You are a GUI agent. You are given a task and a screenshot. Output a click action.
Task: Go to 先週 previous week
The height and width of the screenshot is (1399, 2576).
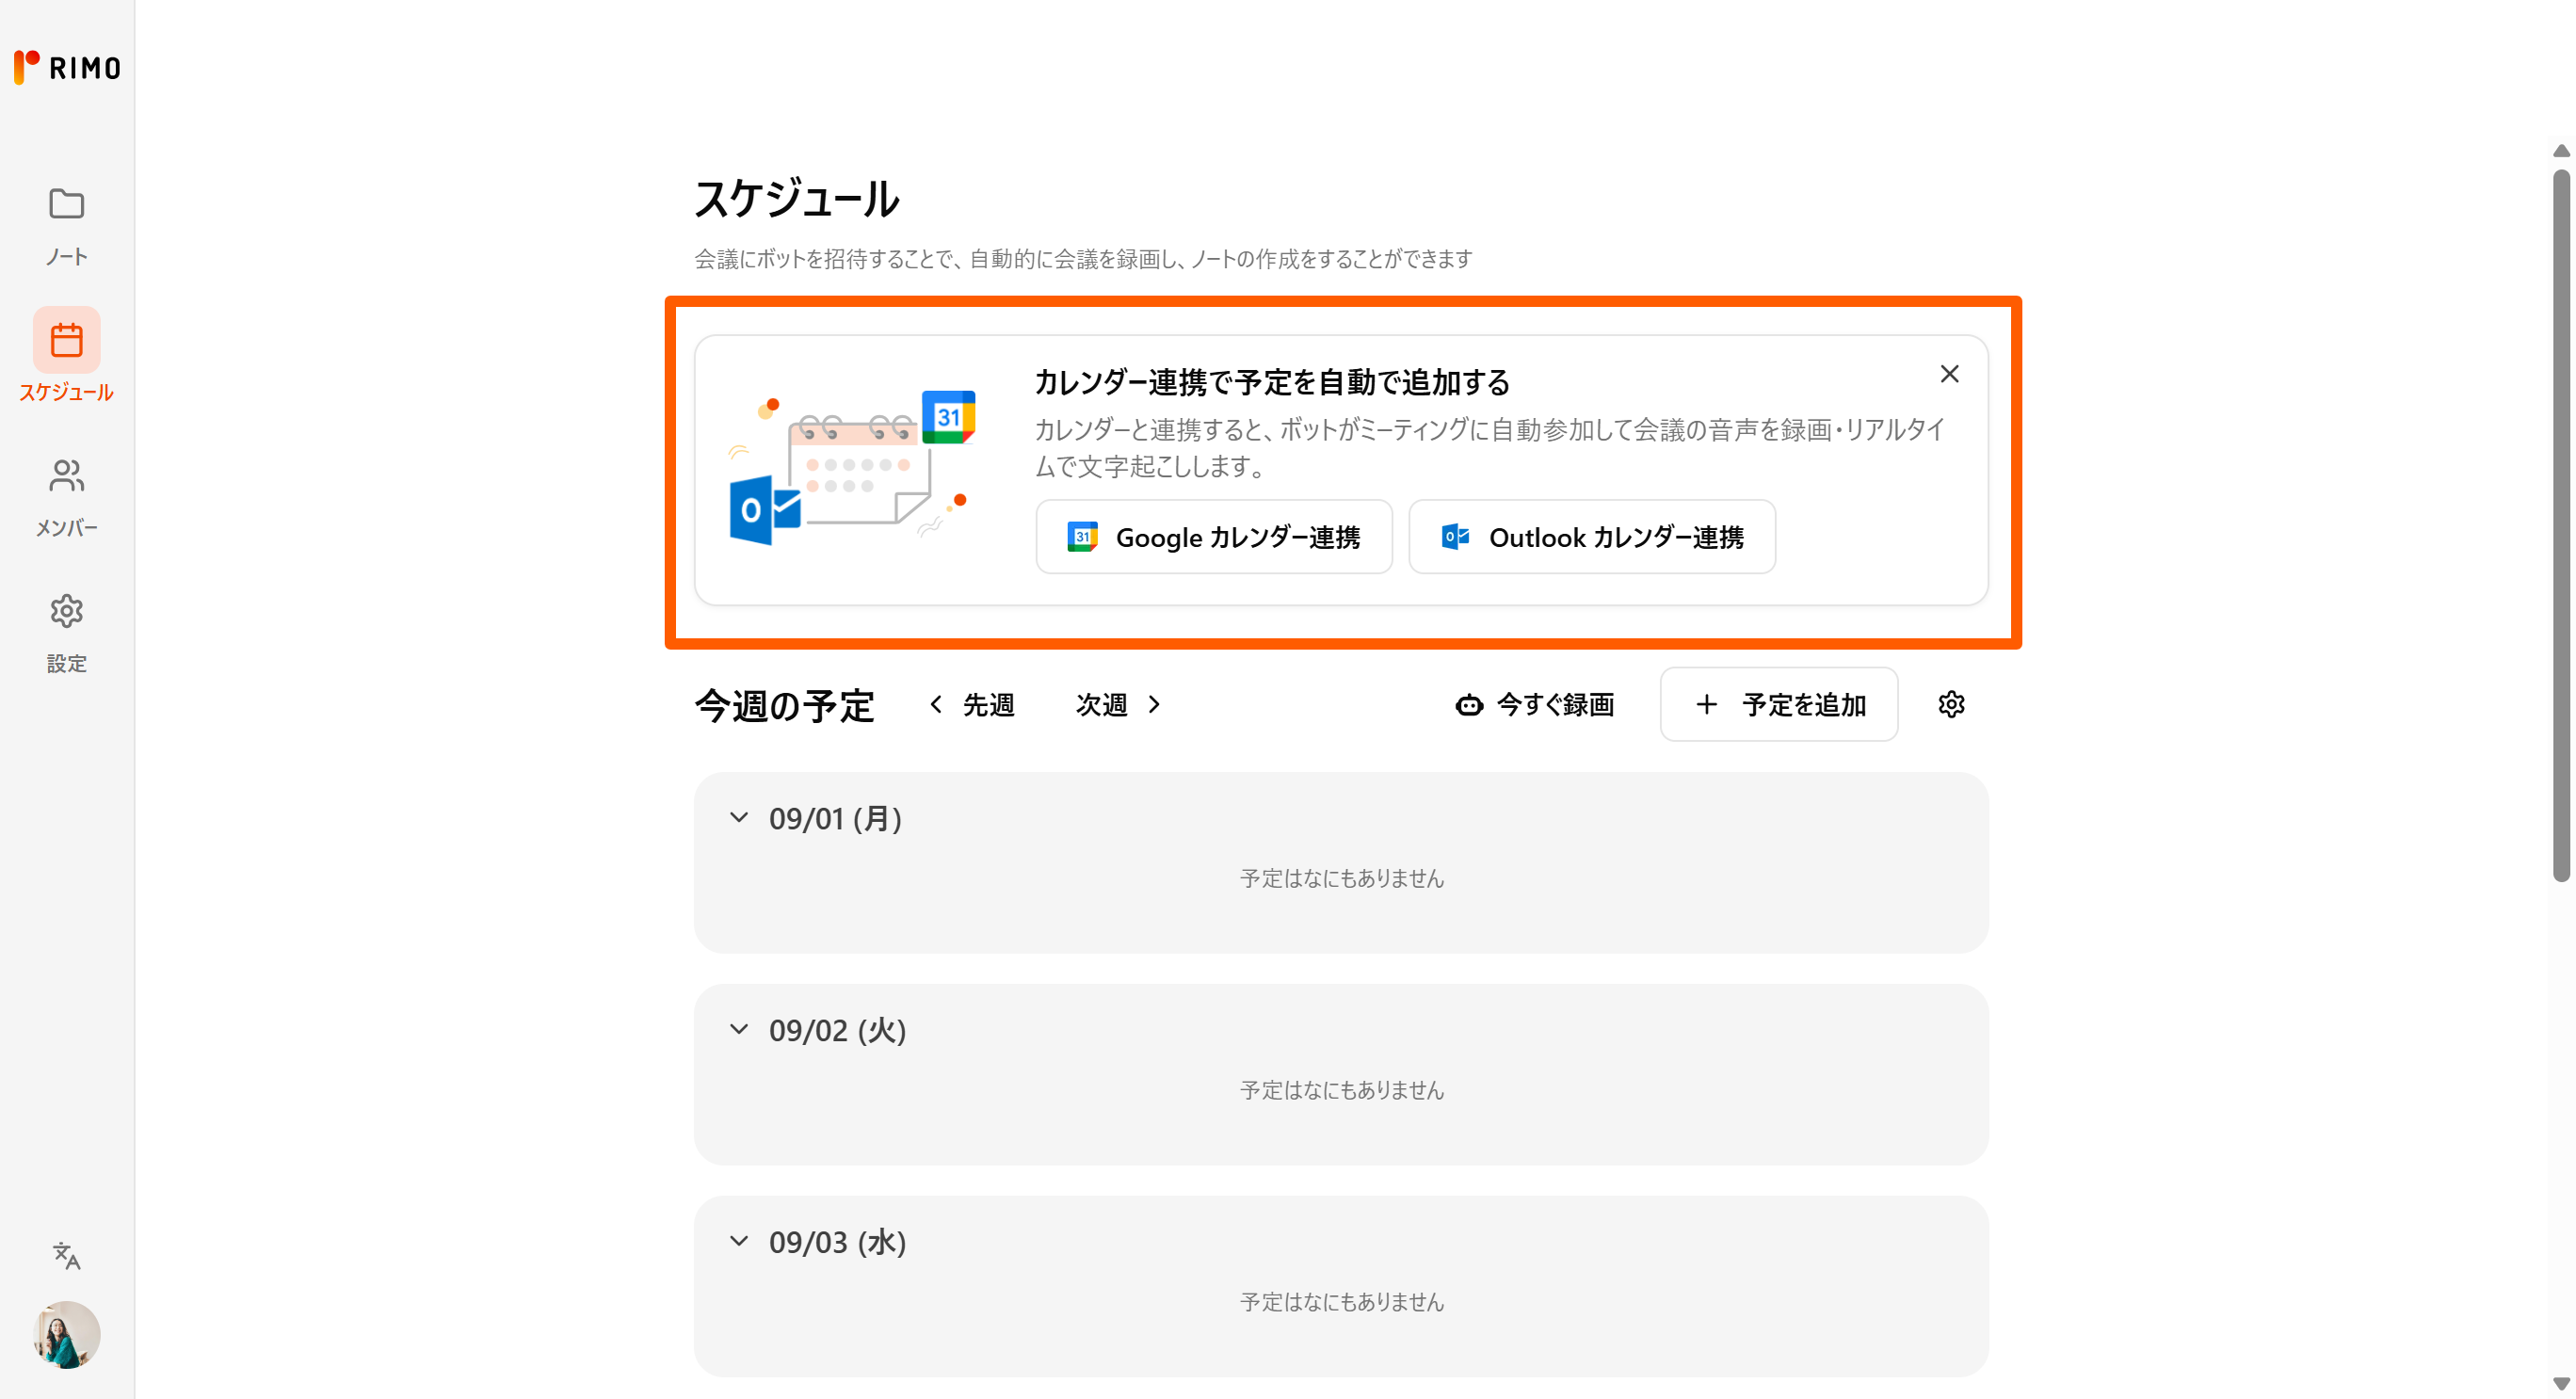[972, 705]
